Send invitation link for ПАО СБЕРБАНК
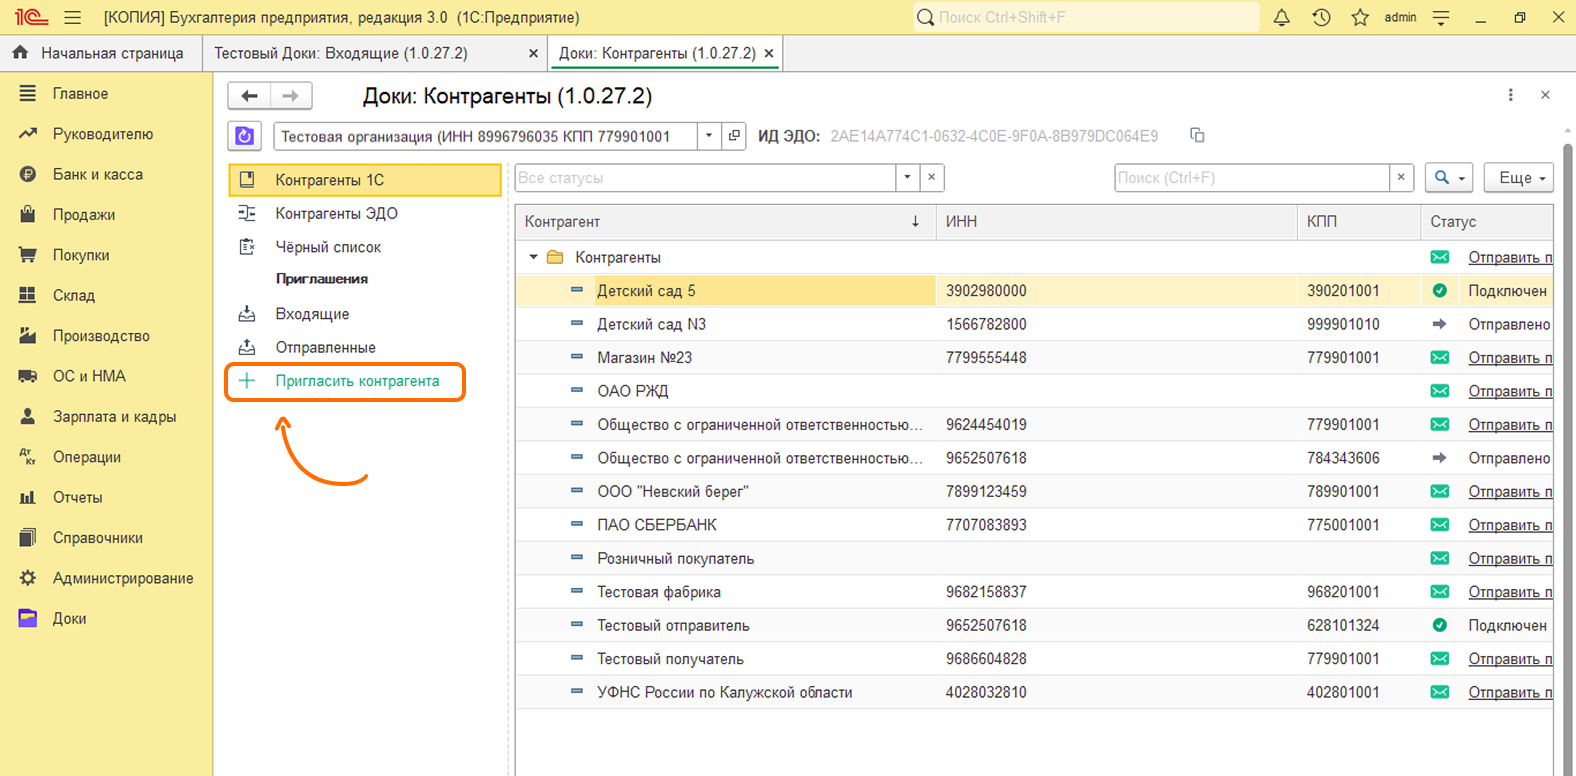This screenshot has height=776, width=1576. (1510, 525)
